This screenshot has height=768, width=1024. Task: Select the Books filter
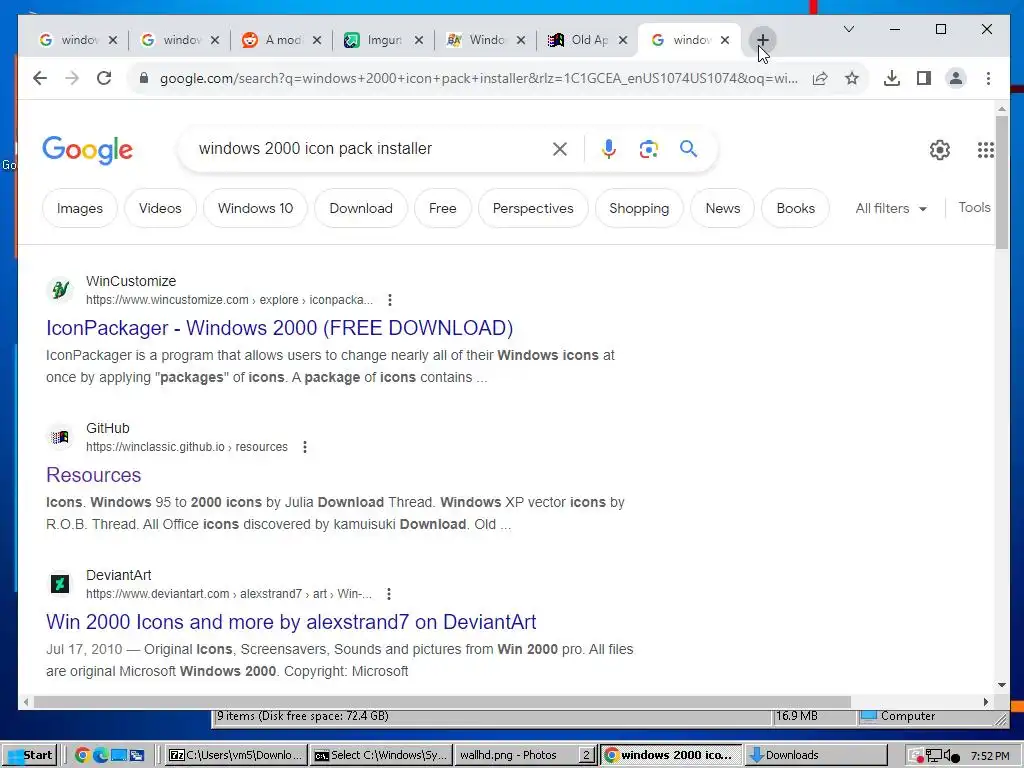(795, 208)
